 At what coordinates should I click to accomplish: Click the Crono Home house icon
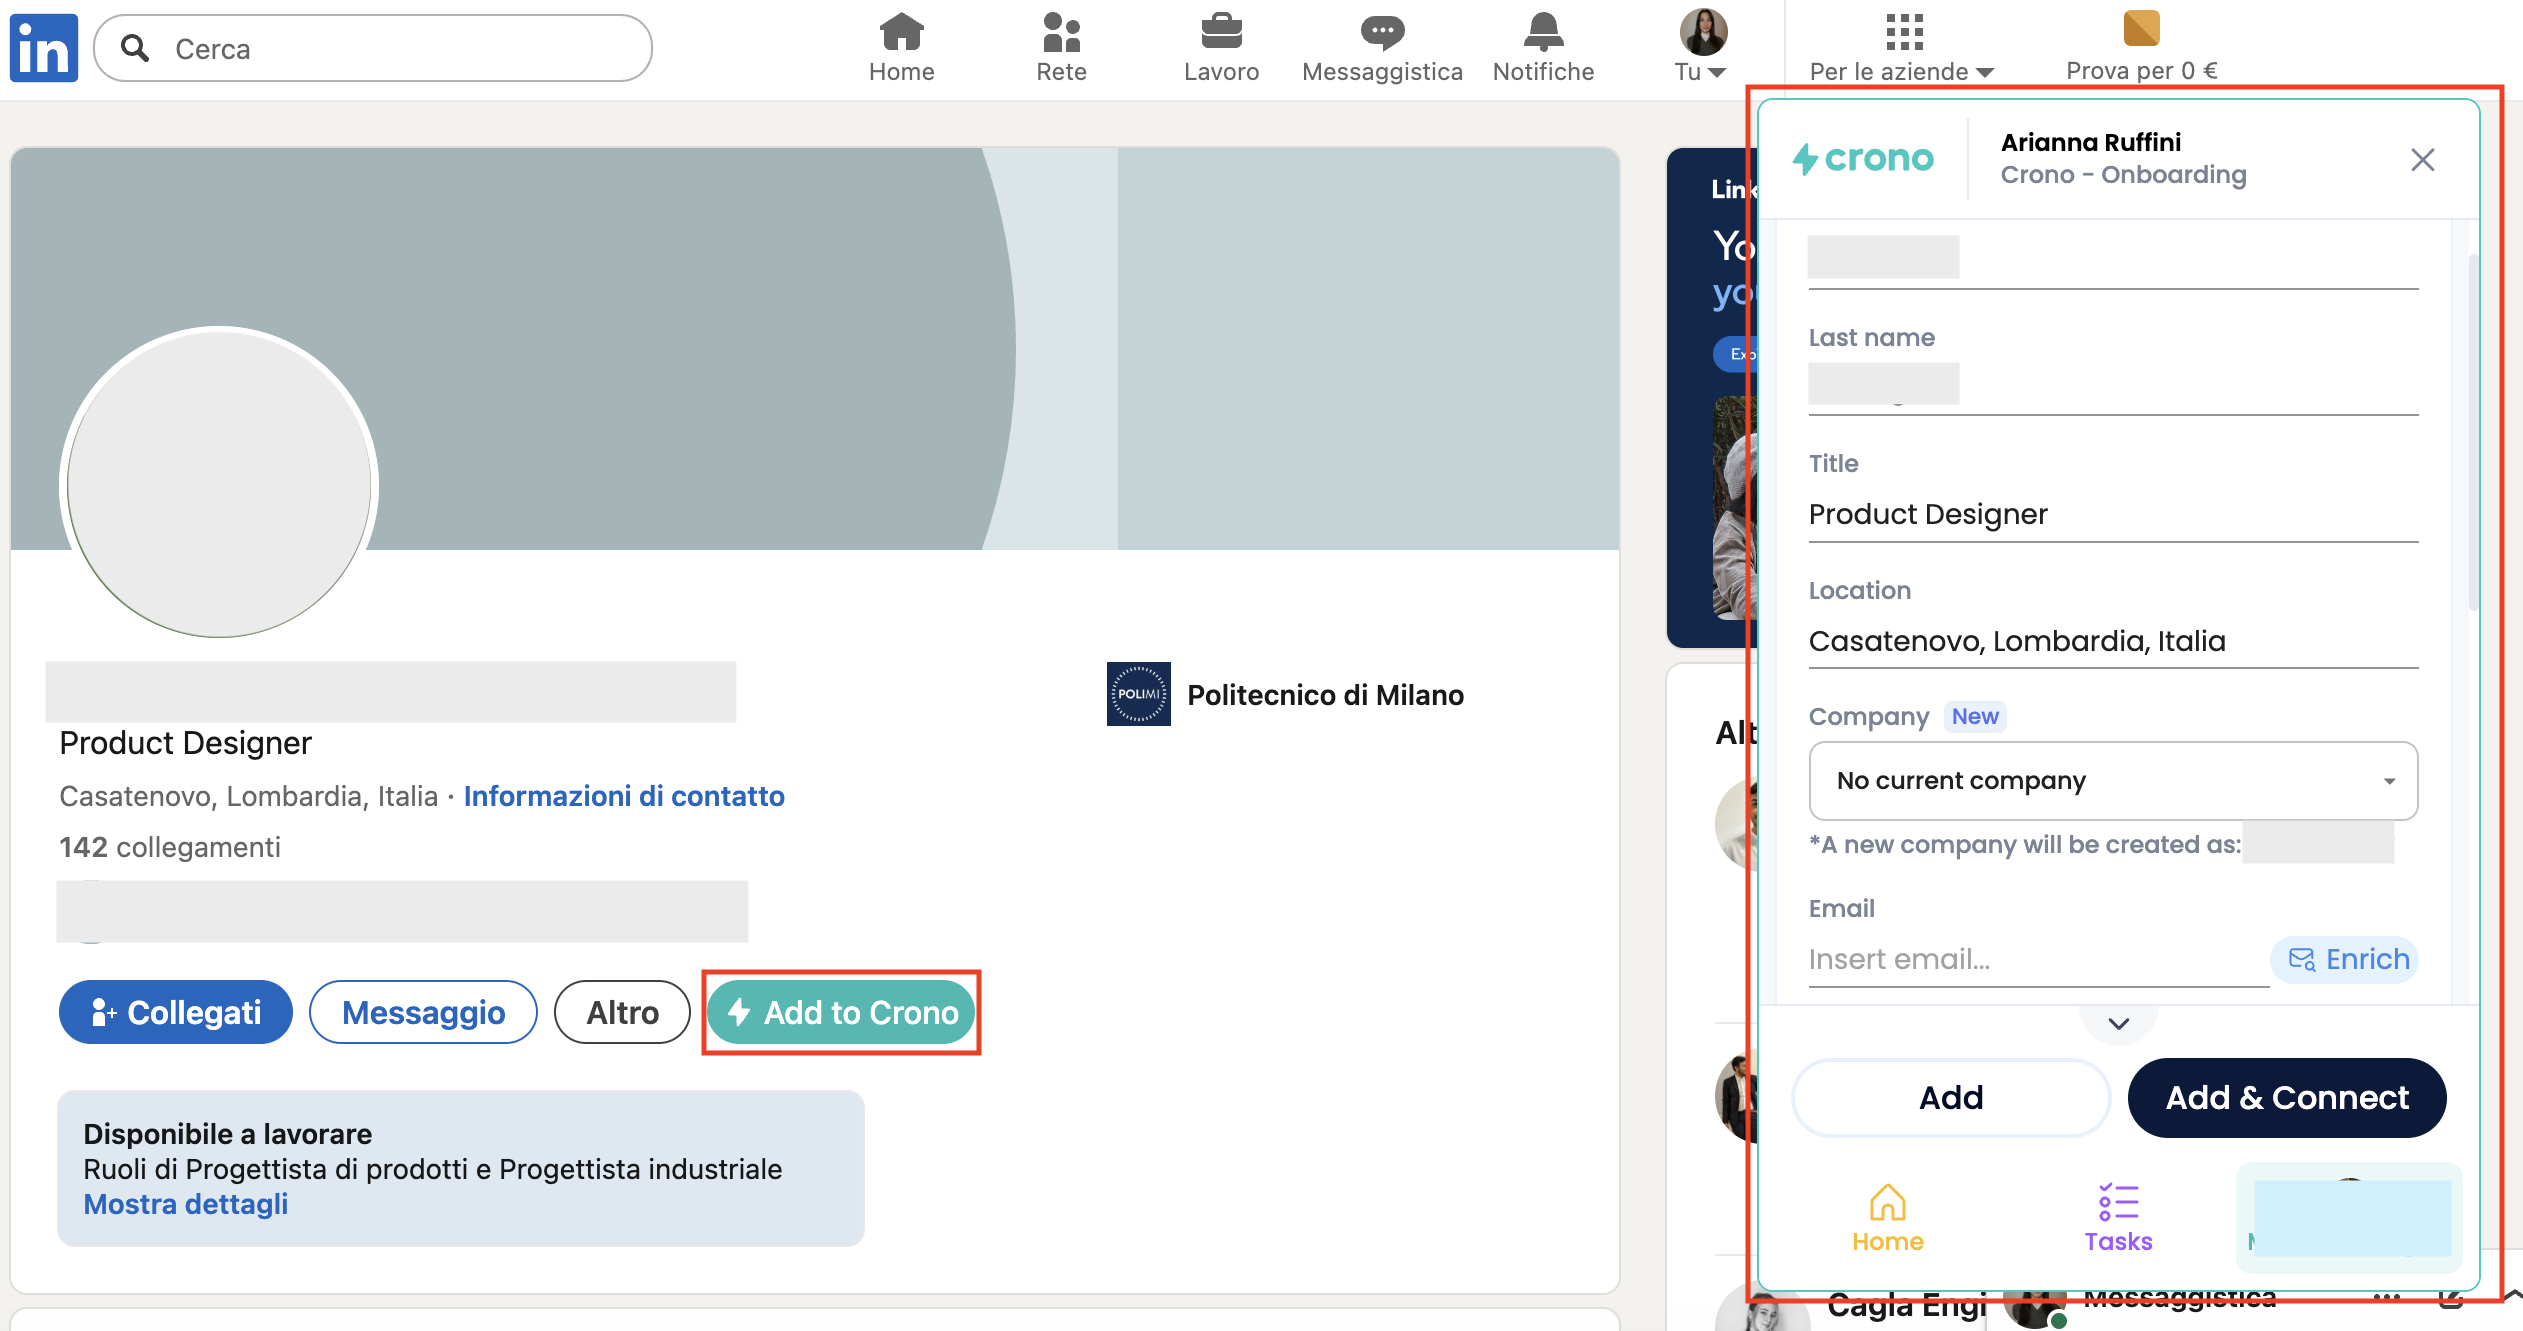pos(1887,1203)
